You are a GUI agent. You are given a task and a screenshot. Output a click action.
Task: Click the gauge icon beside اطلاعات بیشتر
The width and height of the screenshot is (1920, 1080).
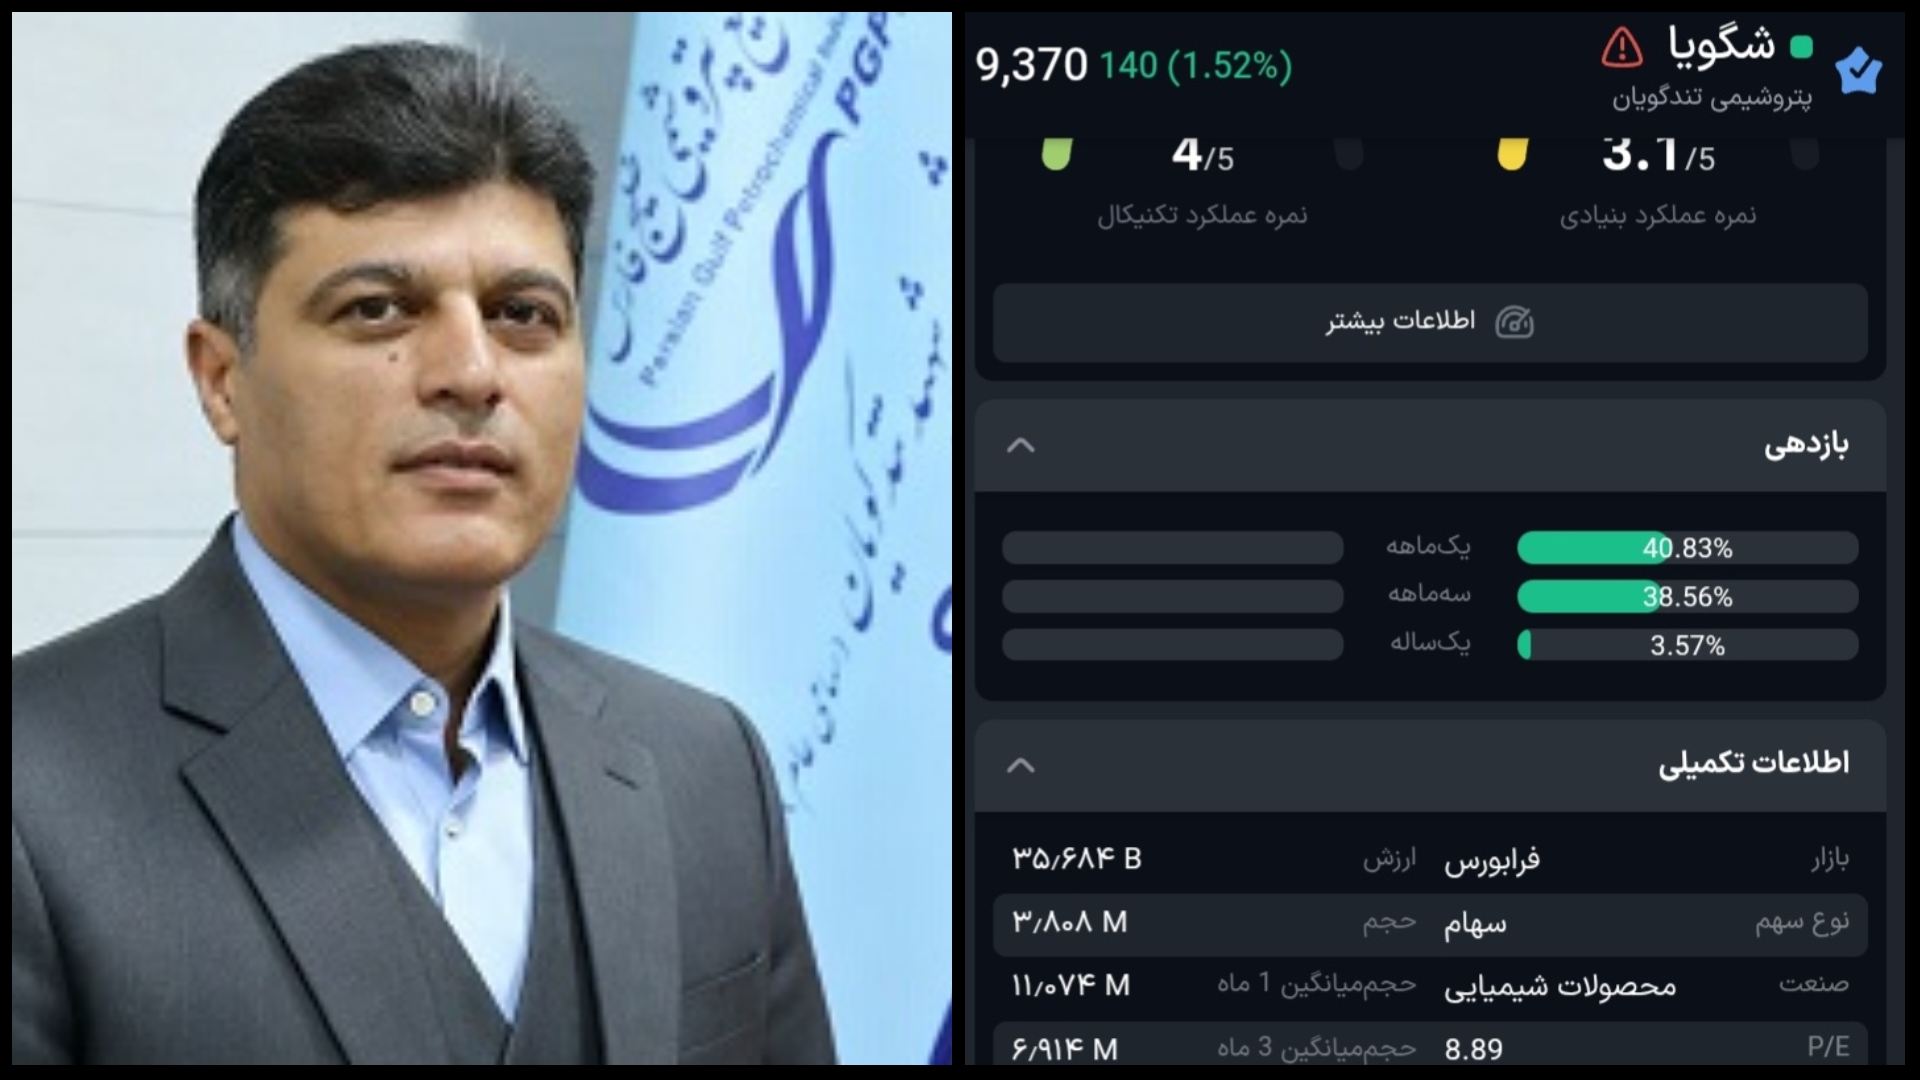click(x=1514, y=322)
